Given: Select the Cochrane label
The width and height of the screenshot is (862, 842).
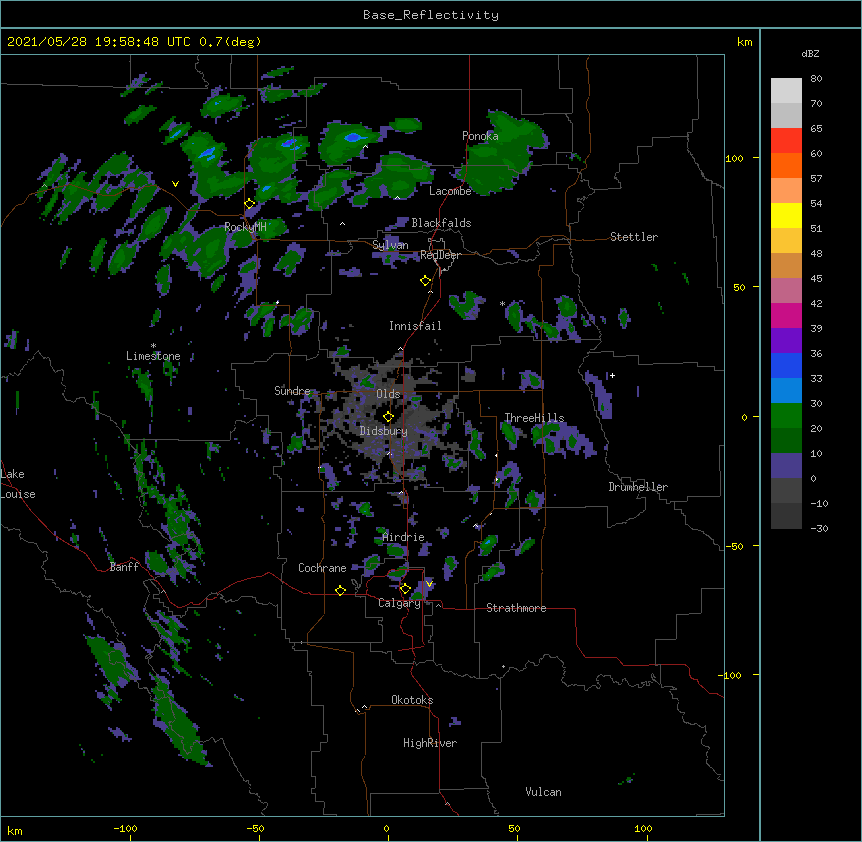Looking at the screenshot, I should coord(322,568).
